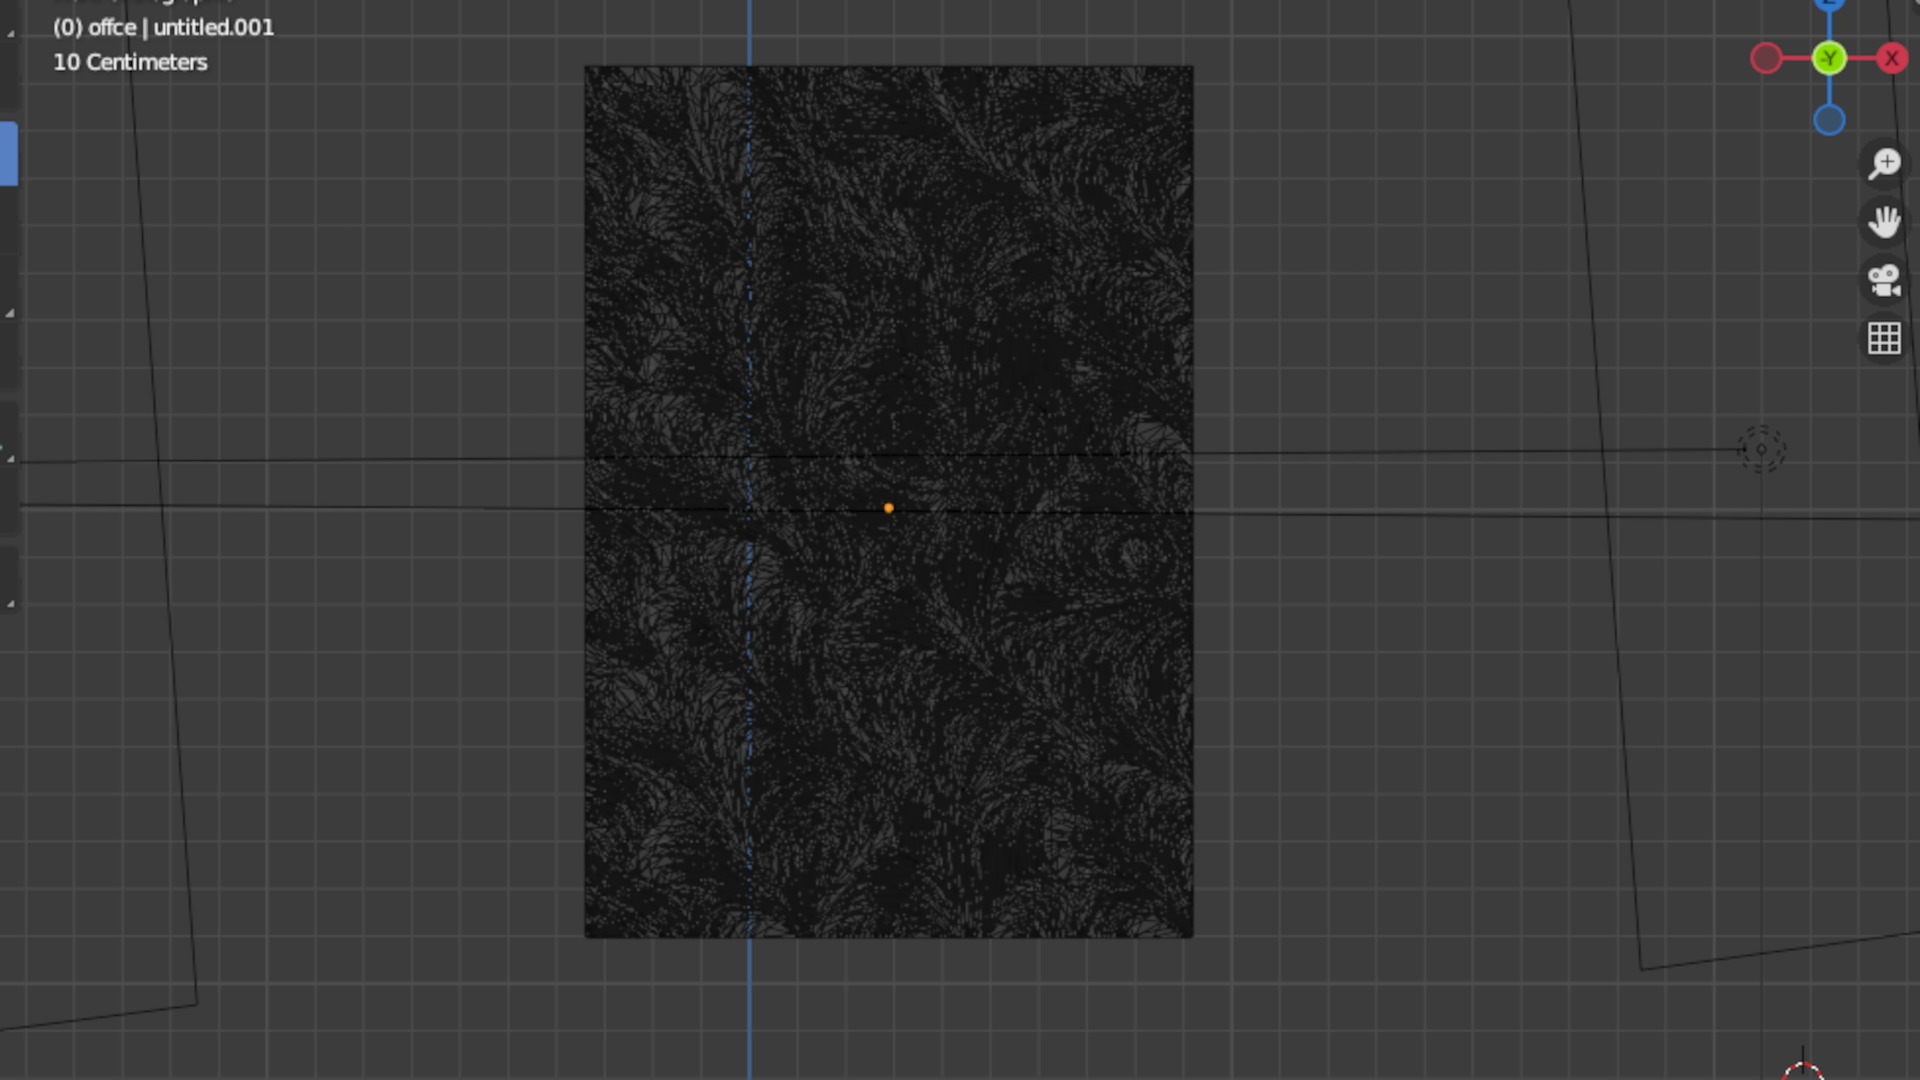Select the dashed-circle light object
The image size is (1920, 1080).
(1761, 449)
